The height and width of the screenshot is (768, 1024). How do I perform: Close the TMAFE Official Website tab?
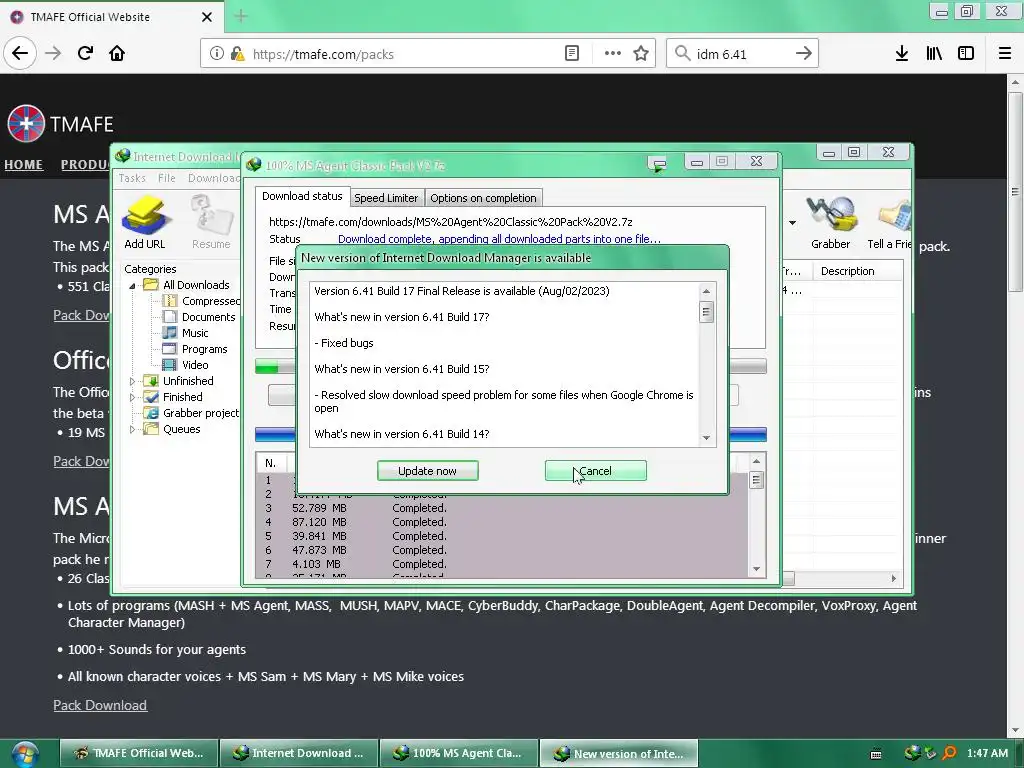pyautogui.click(x=207, y=17)
